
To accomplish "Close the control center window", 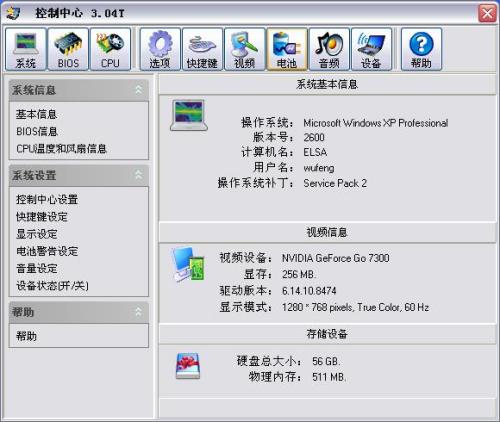I will (487, 14).
